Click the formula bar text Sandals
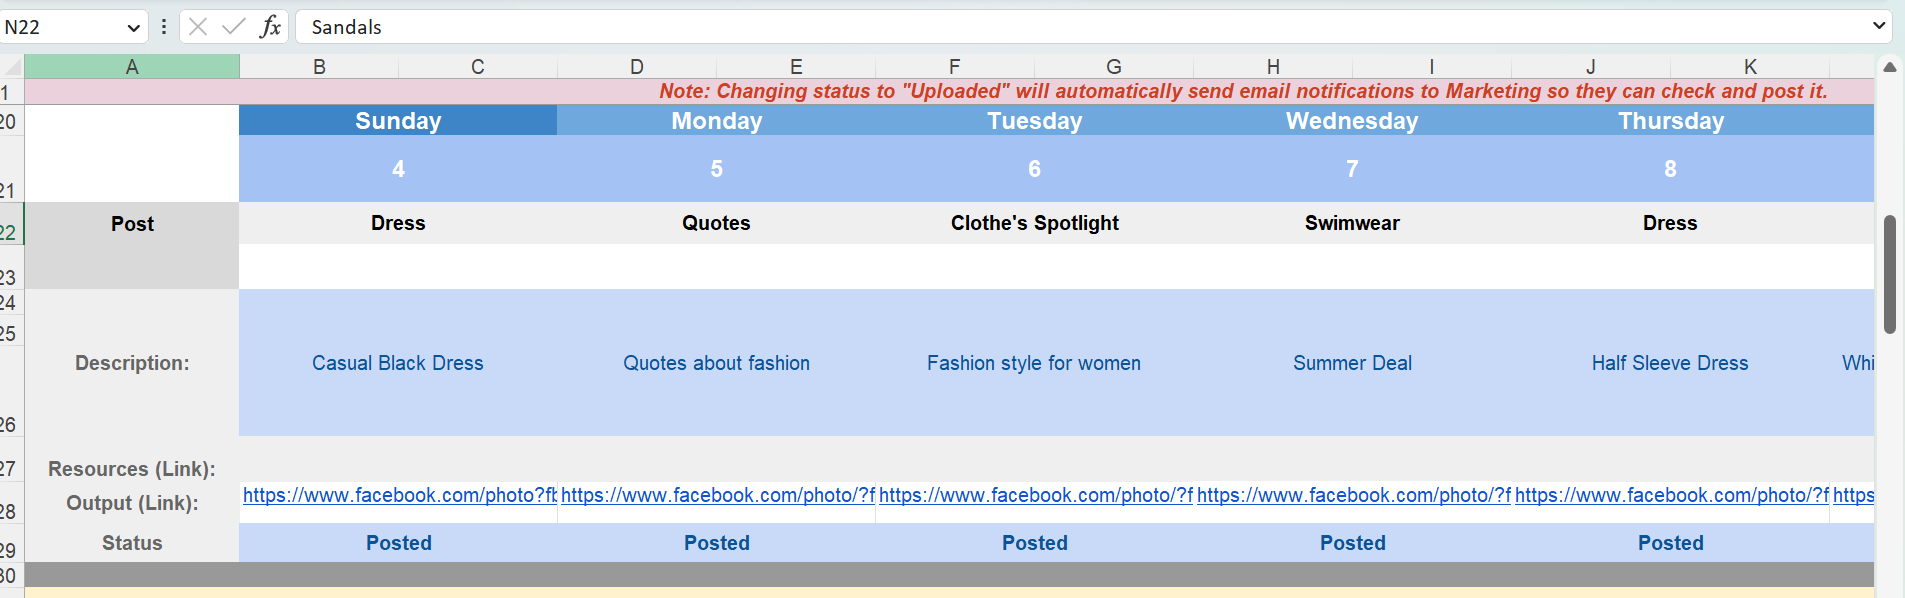This screenshot has width=1905, height=598. [x=346, y=27]
